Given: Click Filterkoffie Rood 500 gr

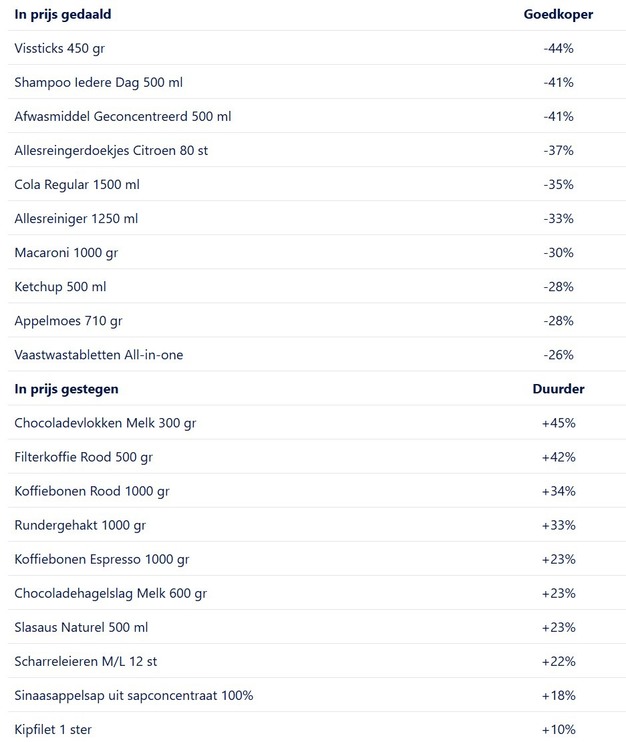Looking at the screenshot, I should tap(83, 456).
